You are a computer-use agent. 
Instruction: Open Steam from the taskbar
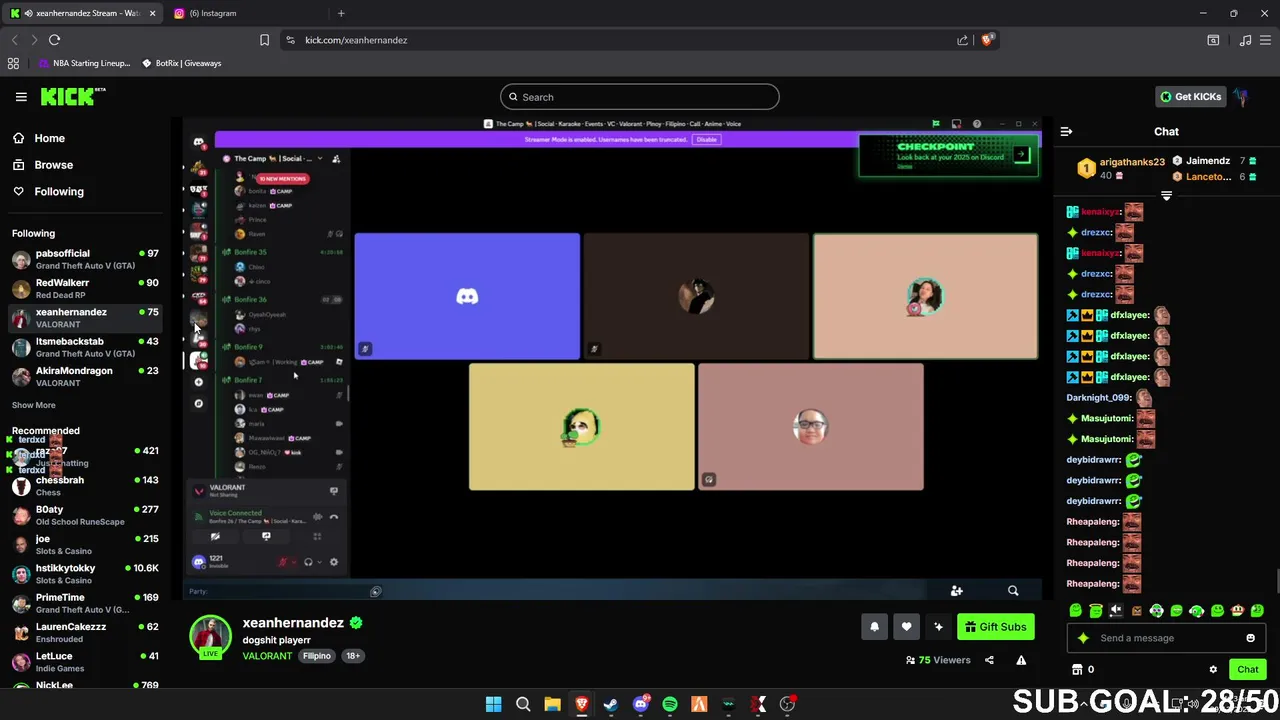(611, 704)
